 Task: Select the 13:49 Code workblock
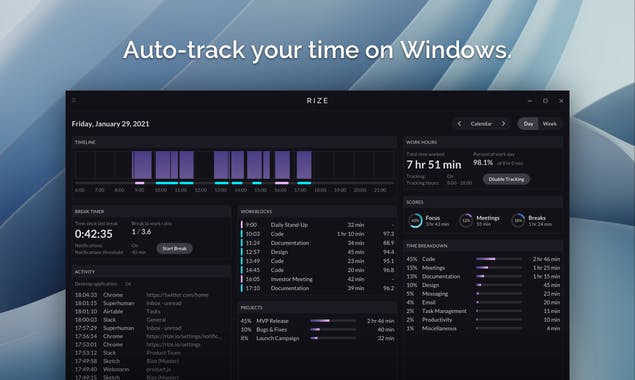[318, 261]
